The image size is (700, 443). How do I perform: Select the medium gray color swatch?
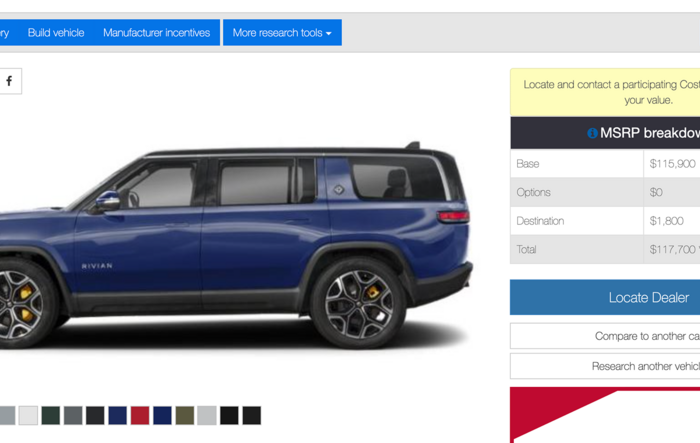point(73,415)
